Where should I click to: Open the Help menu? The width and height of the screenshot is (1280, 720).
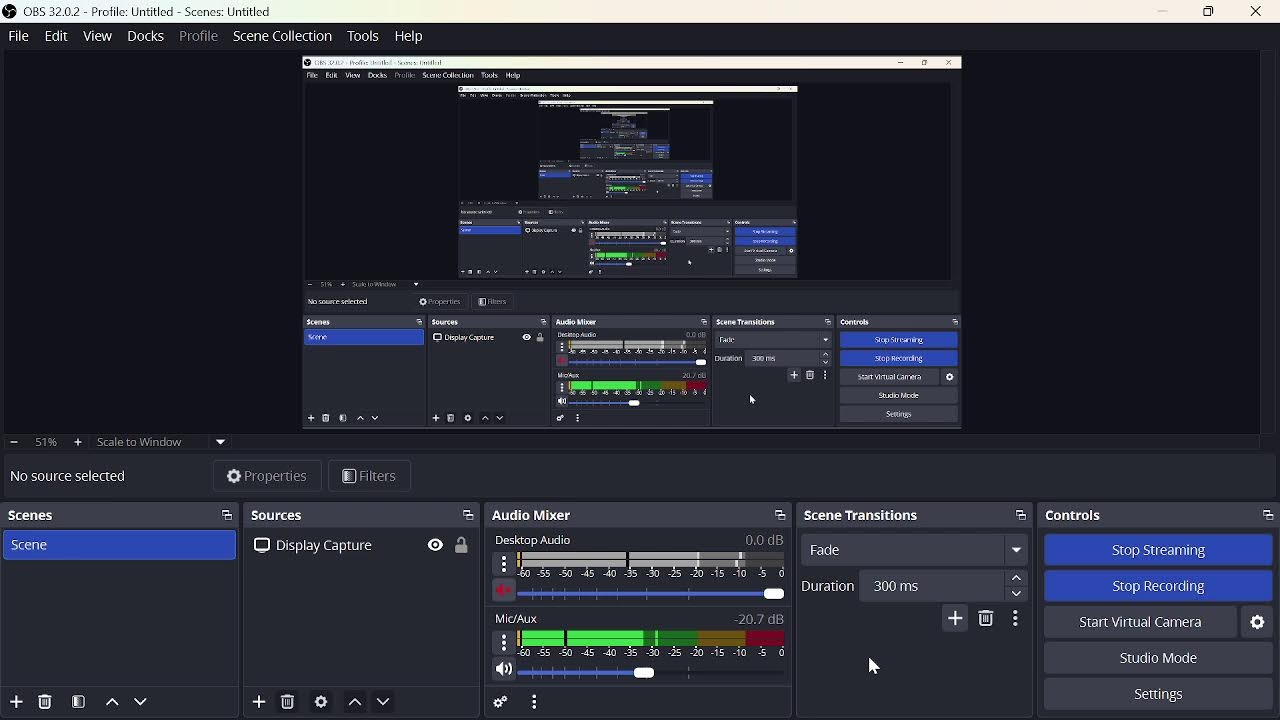tap(409, 36)
